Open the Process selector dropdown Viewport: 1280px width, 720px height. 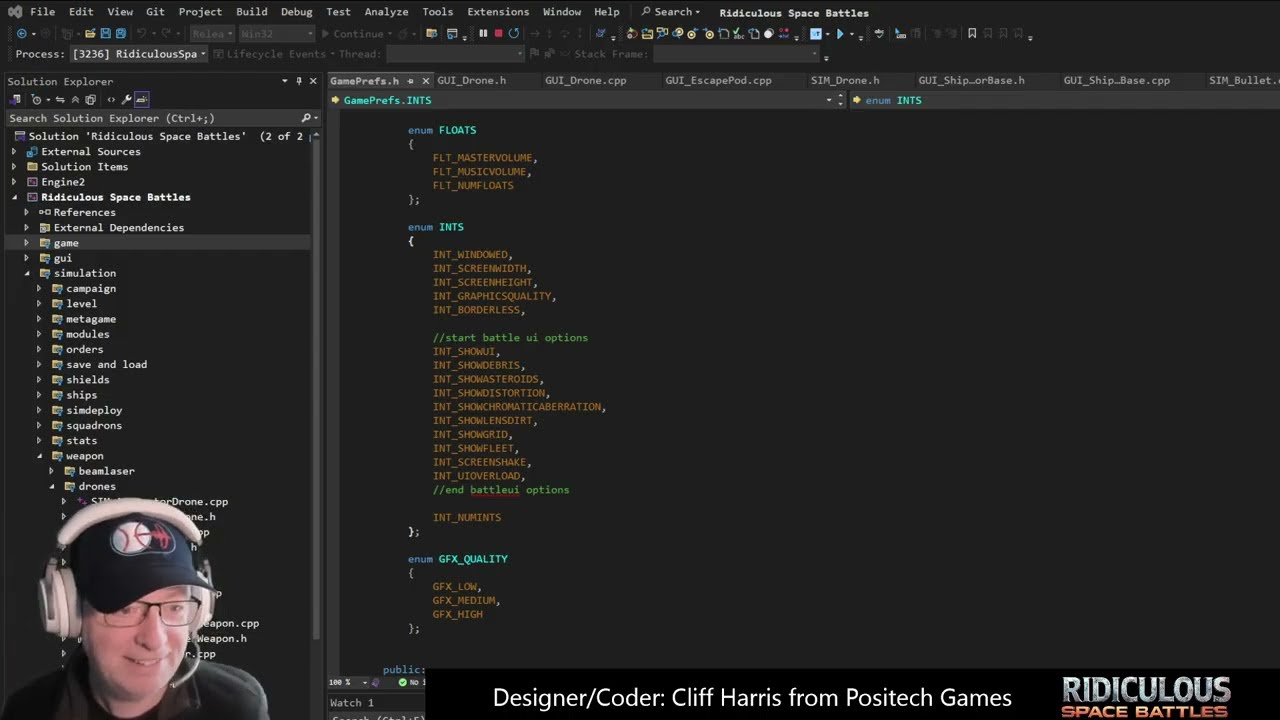click(138, 54)
